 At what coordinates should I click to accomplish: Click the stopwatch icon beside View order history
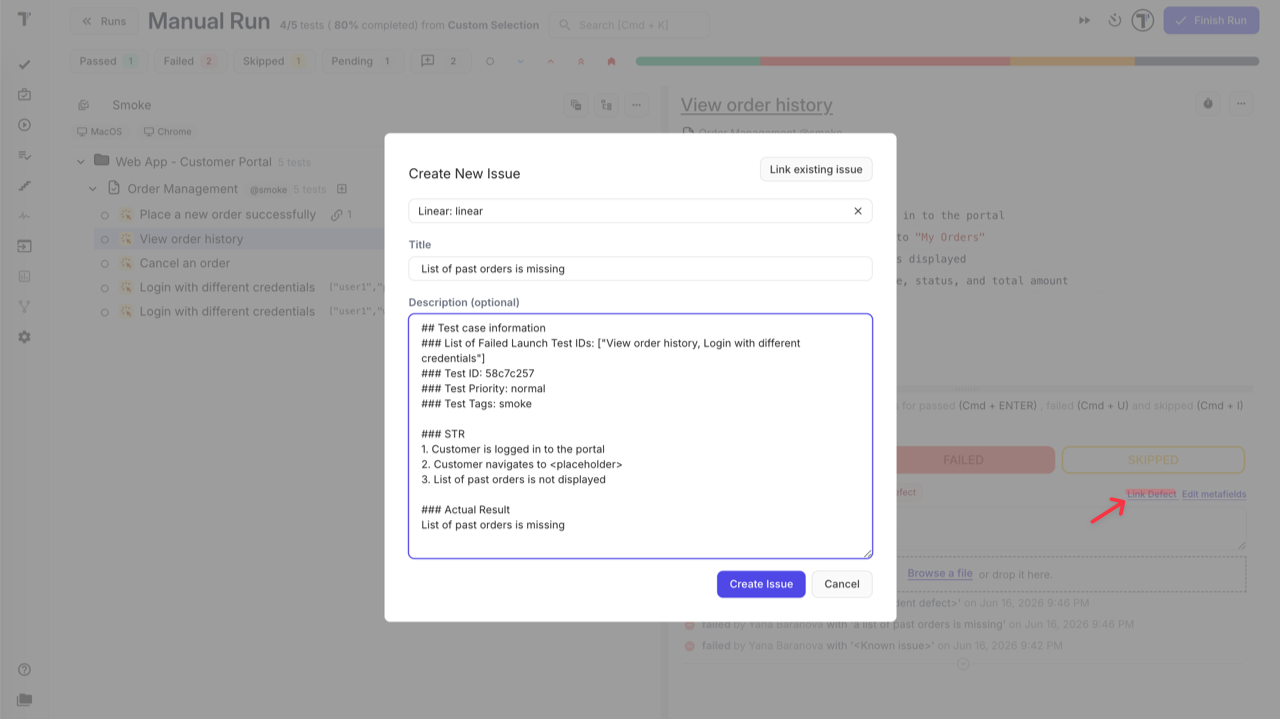1208,103
